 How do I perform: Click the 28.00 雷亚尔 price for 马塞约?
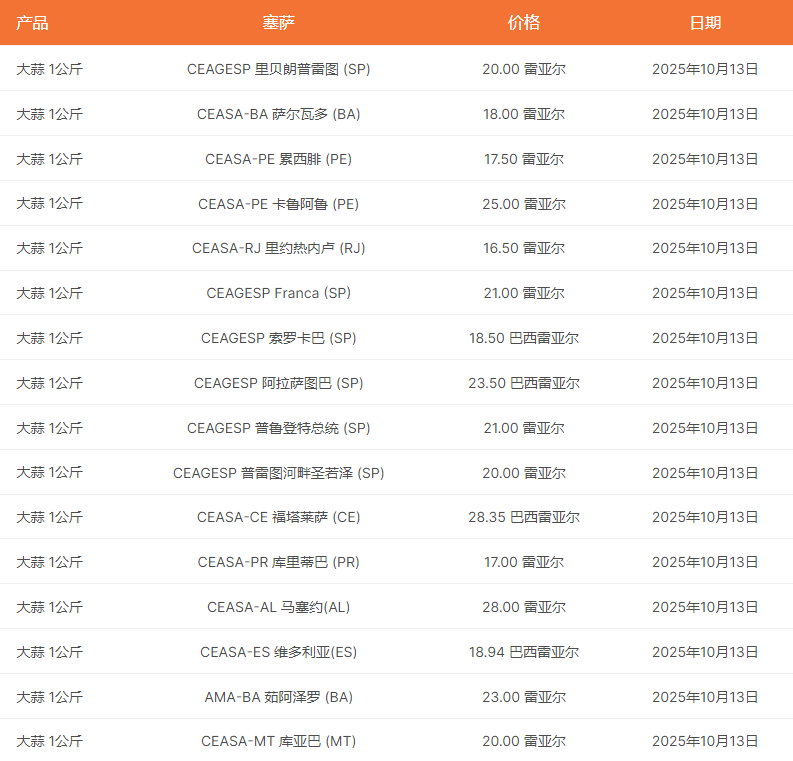(523, 607)
